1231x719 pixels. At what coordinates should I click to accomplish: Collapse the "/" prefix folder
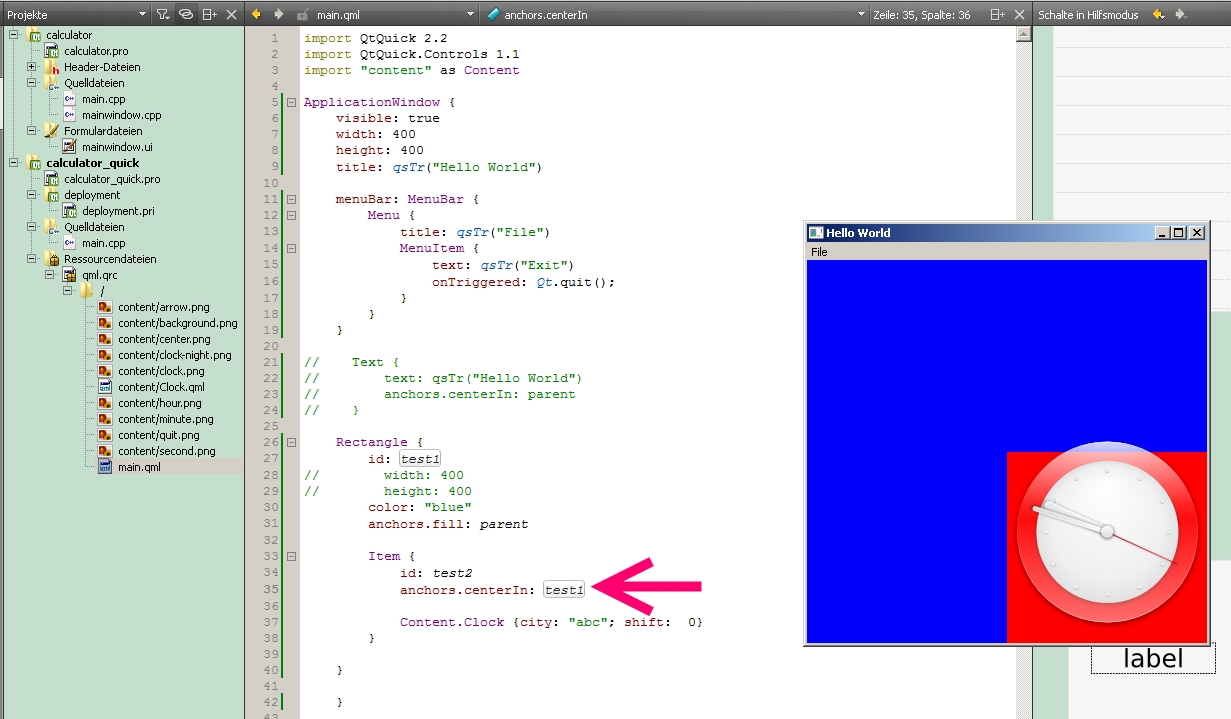[68, 291]
